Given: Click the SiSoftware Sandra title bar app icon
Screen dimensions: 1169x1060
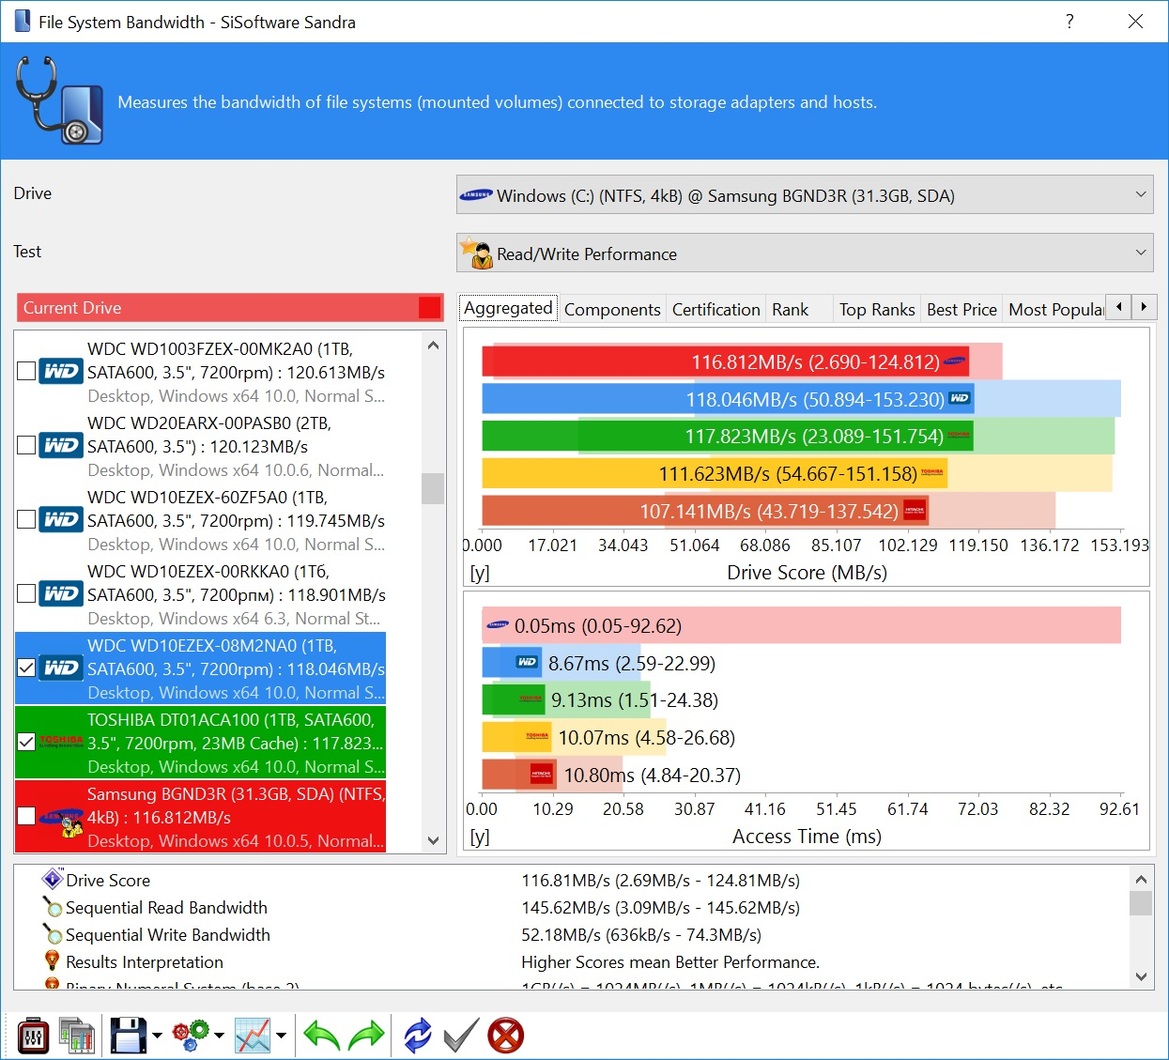Looking at the screenshot, I should tap(23, 21).
